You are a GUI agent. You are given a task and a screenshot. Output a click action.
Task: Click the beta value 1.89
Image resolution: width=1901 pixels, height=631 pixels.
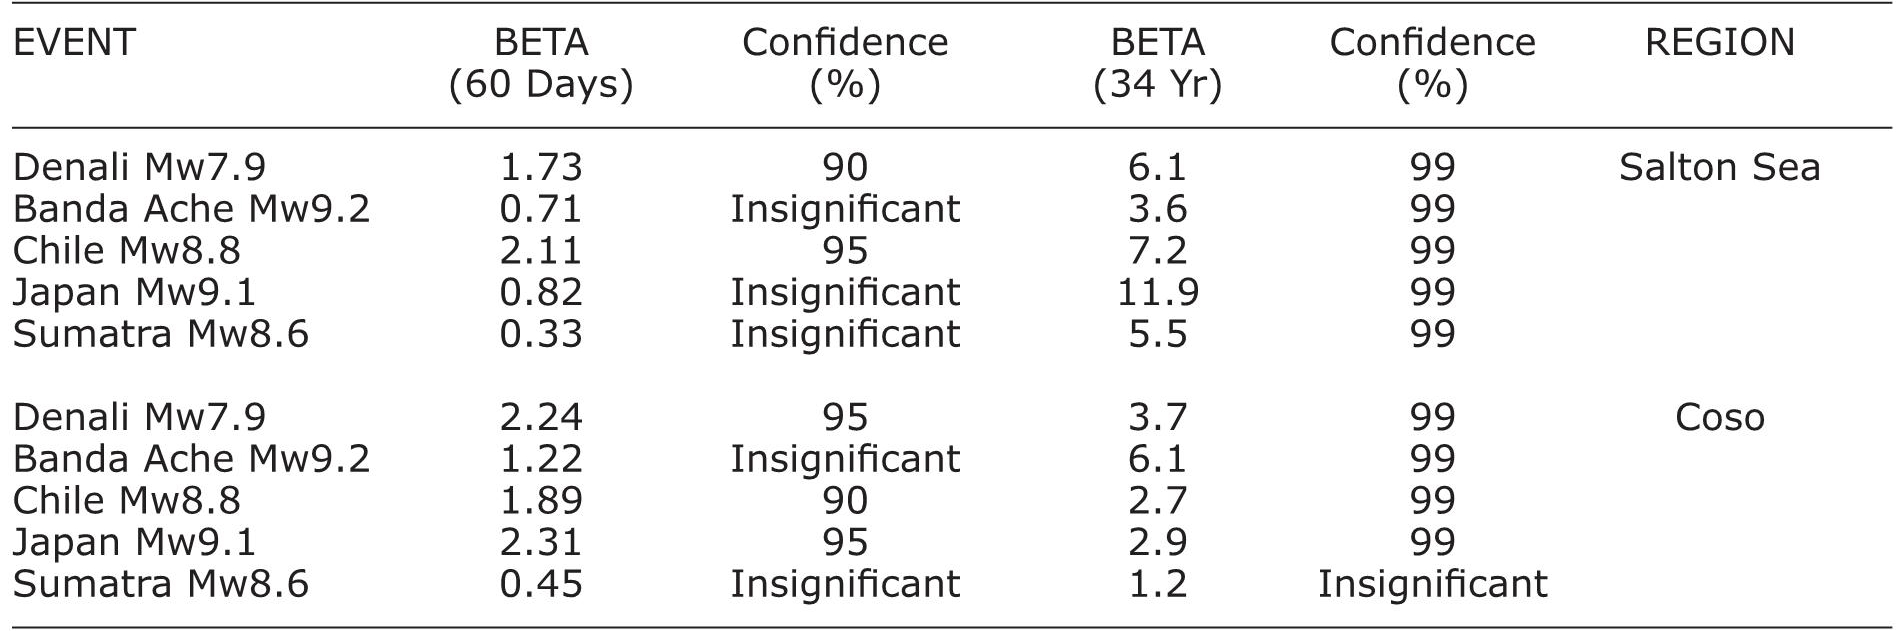(540, 500)
